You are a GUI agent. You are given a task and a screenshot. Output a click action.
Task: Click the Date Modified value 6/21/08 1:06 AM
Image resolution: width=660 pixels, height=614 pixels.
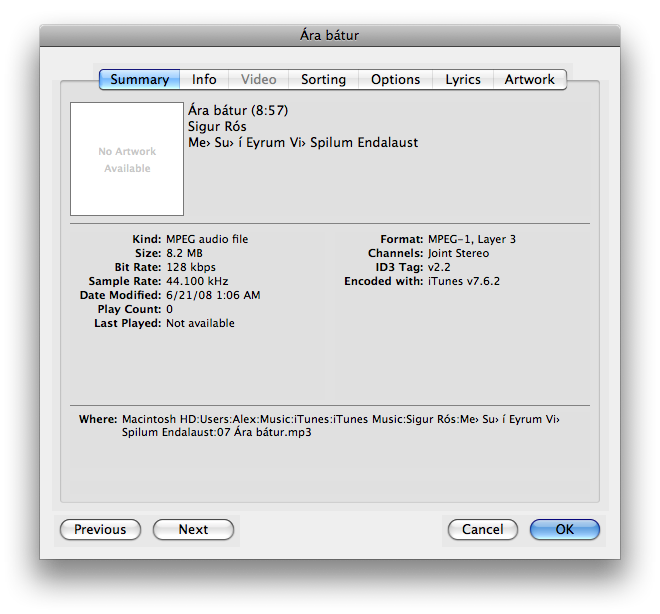pyautogui.click(x=213, y=295)
